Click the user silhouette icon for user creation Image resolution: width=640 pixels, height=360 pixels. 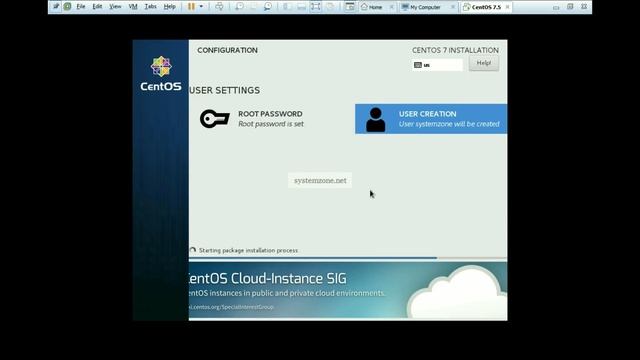point(376,120)
